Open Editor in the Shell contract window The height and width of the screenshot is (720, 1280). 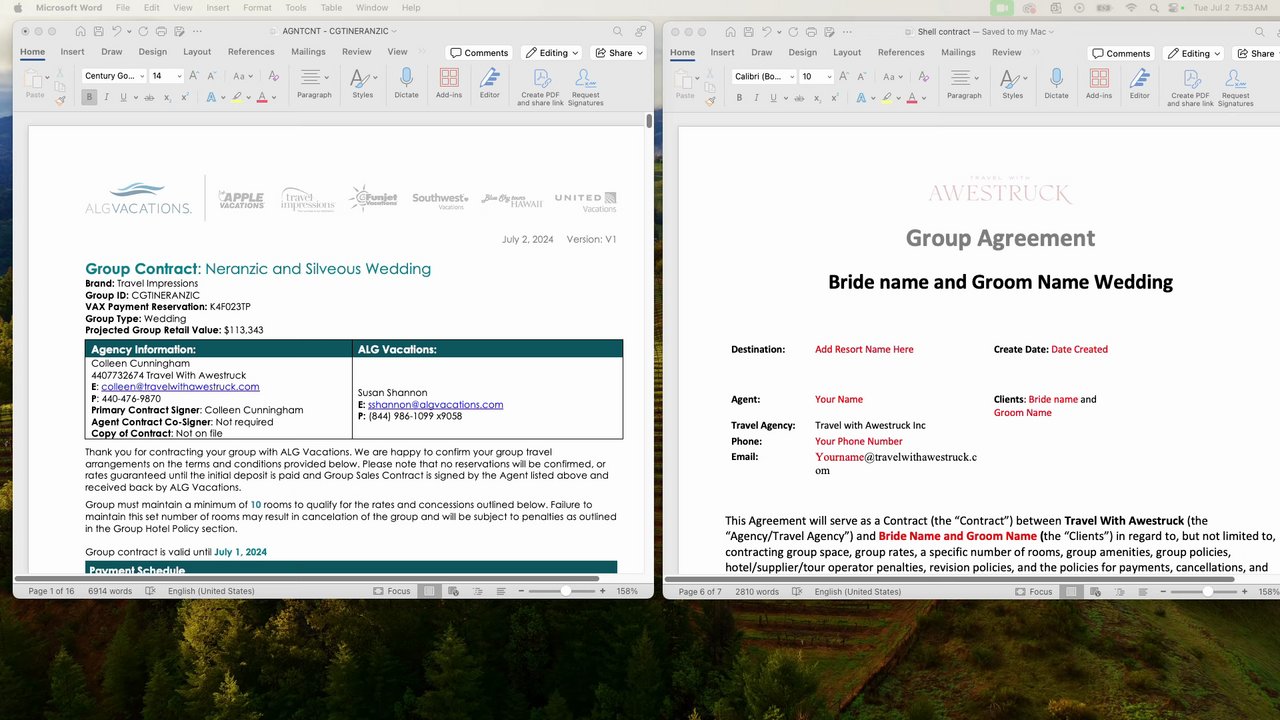coord(1139,83)
